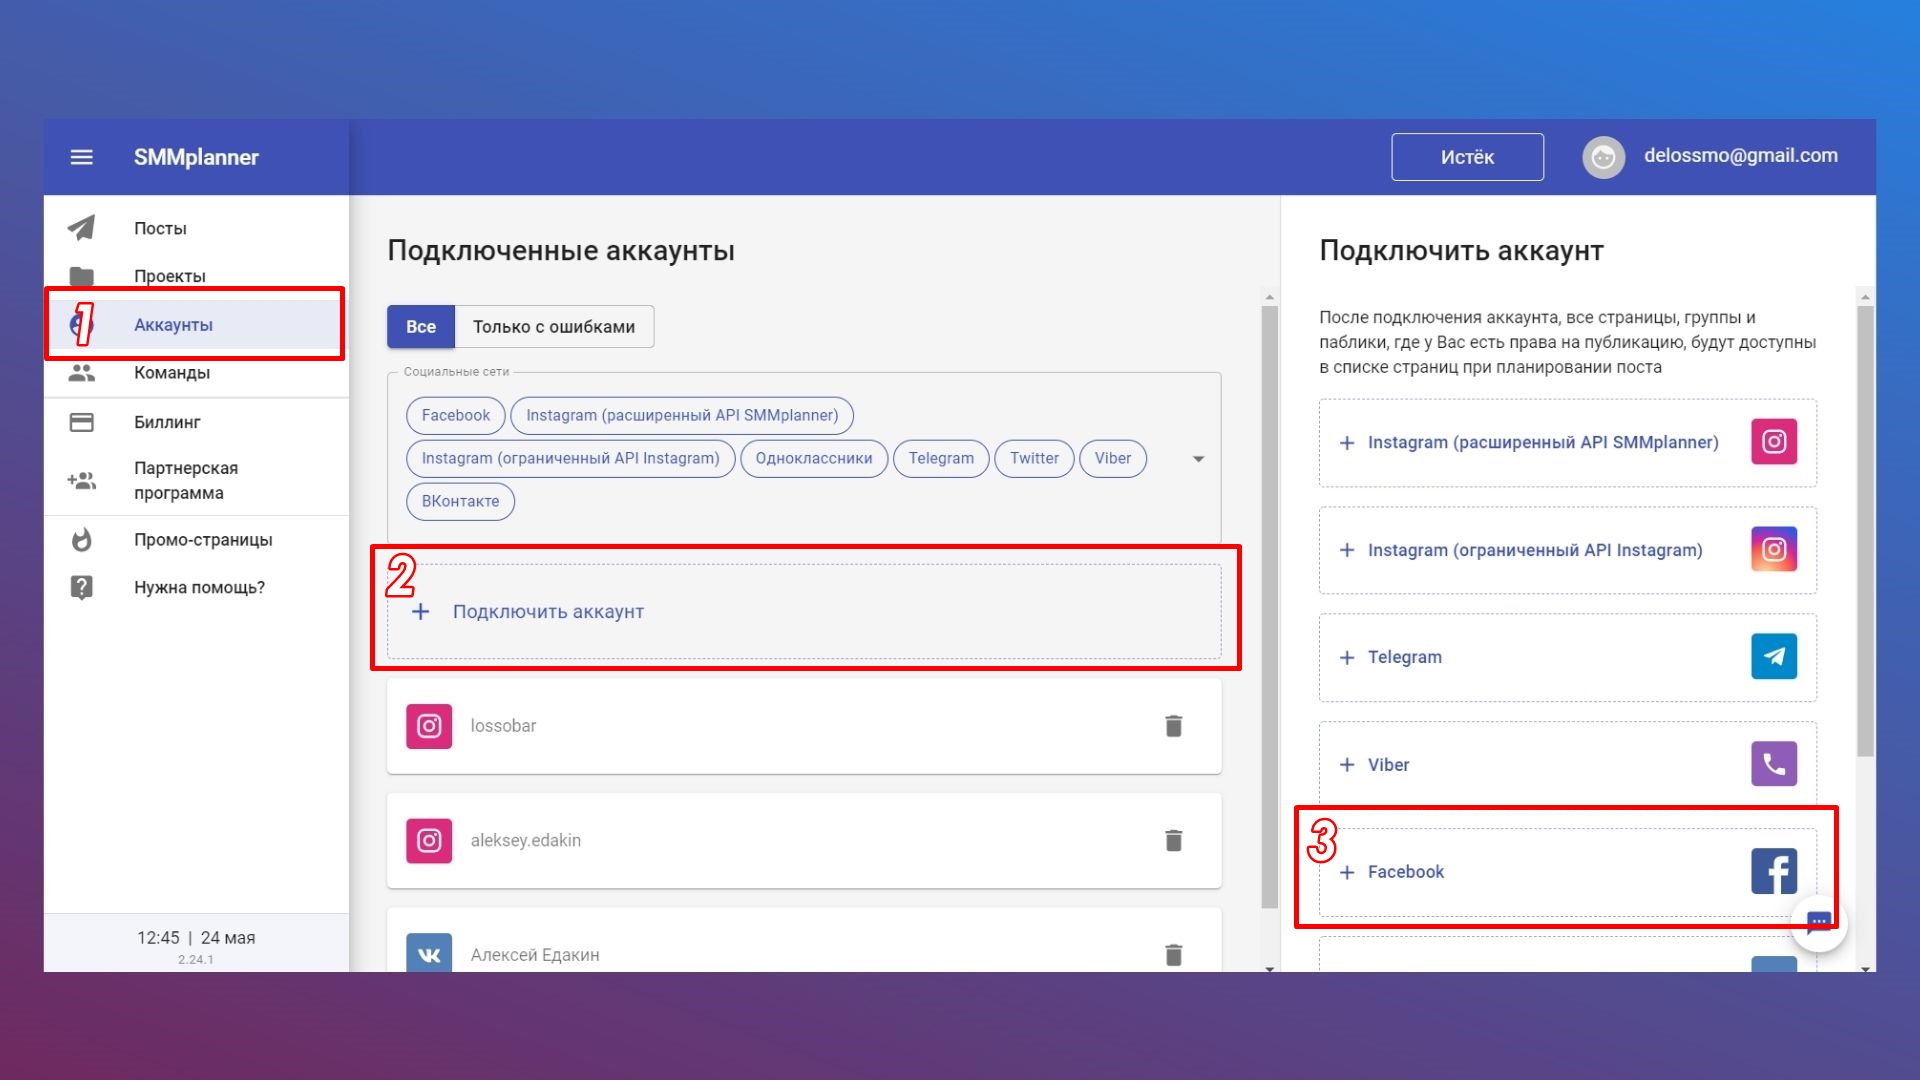Click the Истёк button
This screenshot has height=1080, width=1920.
(x=1466, y=157)
